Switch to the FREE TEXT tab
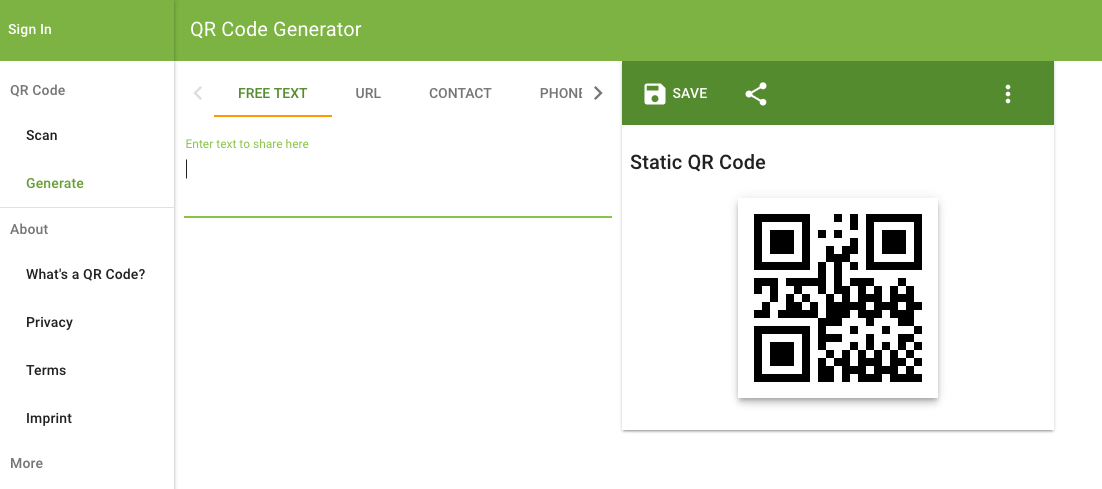The width and height of the screenshot is (1102, 489). coord(273,93)
